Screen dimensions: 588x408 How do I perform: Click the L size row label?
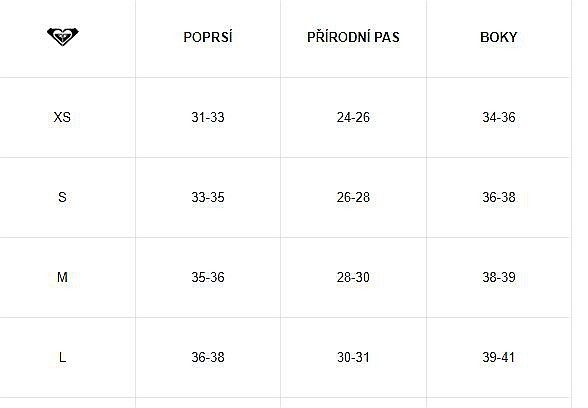tap(62, 357)
